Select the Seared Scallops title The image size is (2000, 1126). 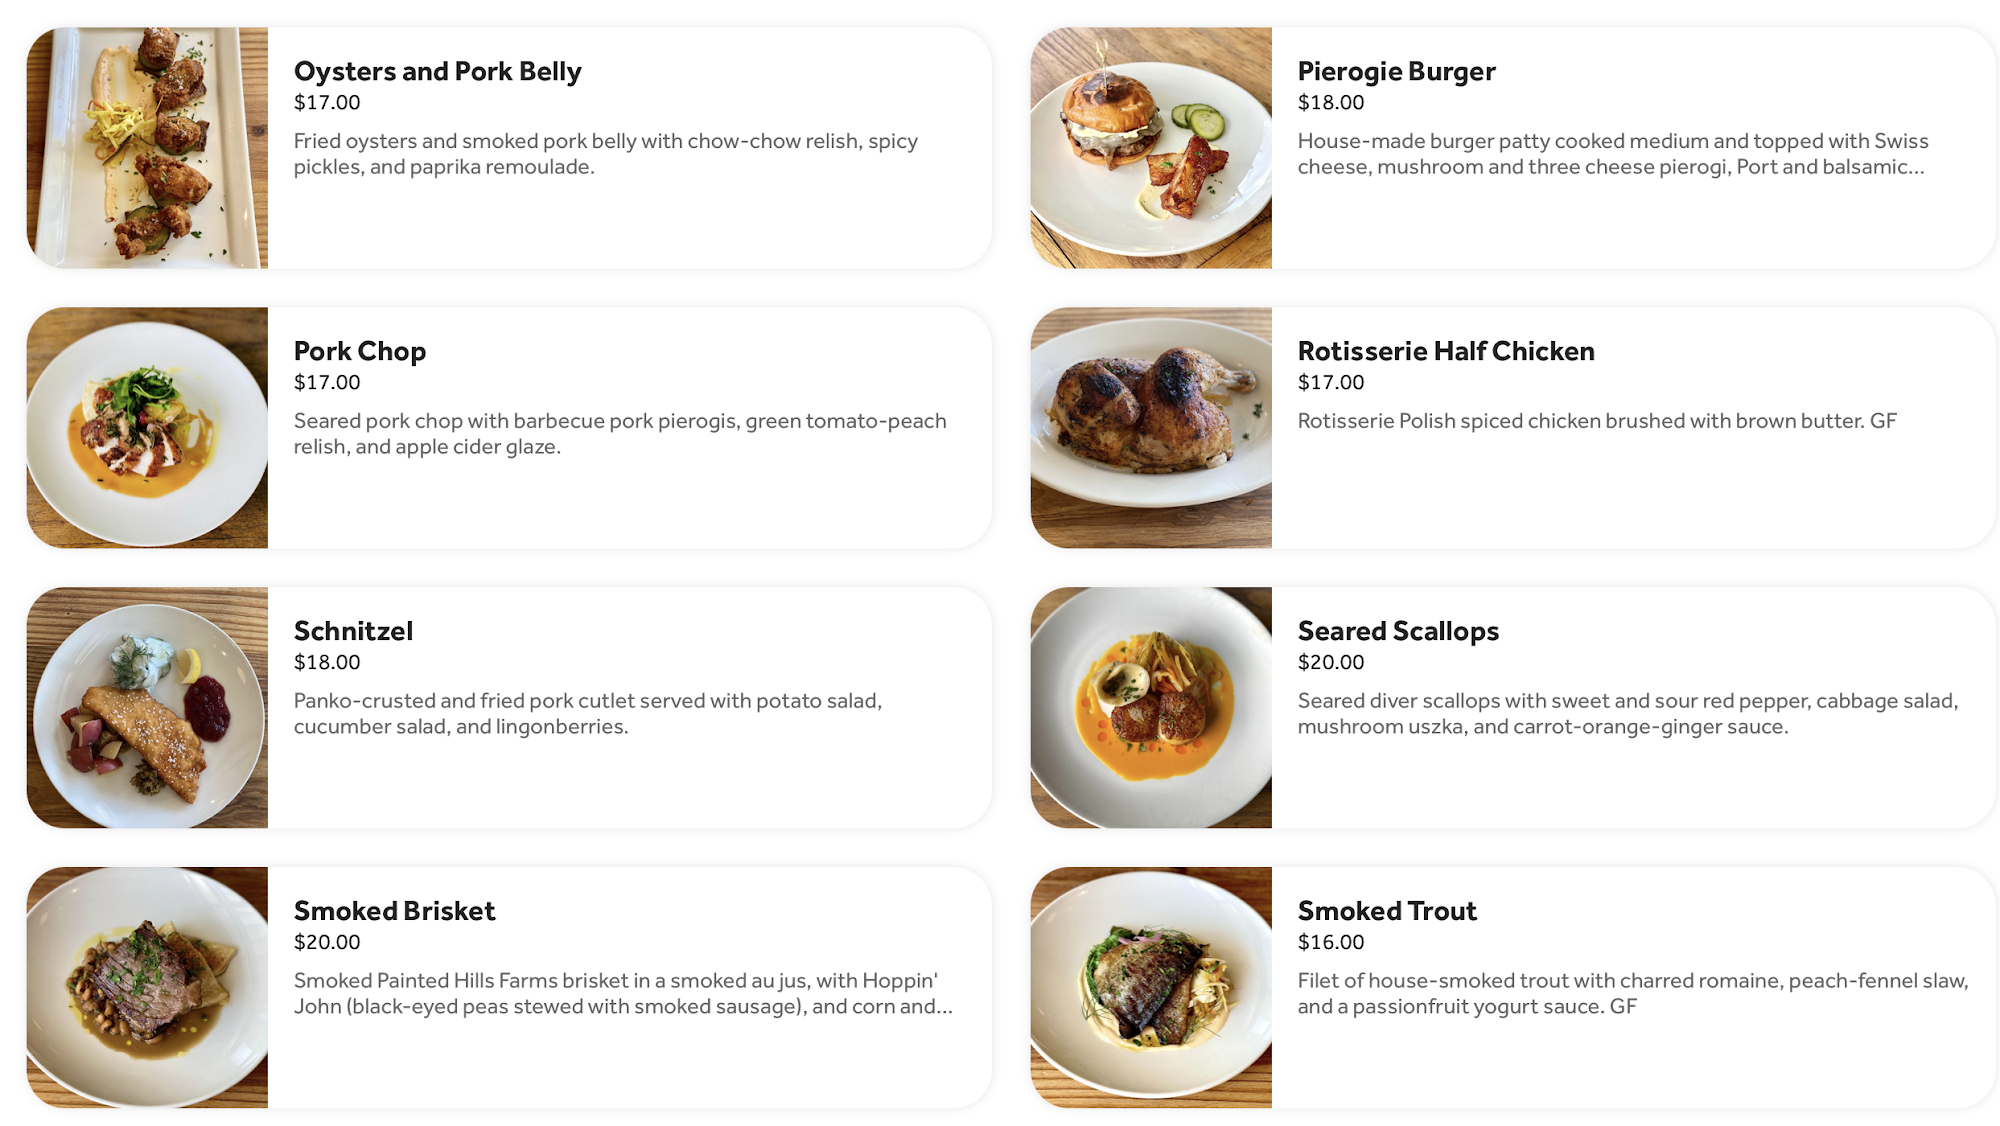tap(1398, 632)
